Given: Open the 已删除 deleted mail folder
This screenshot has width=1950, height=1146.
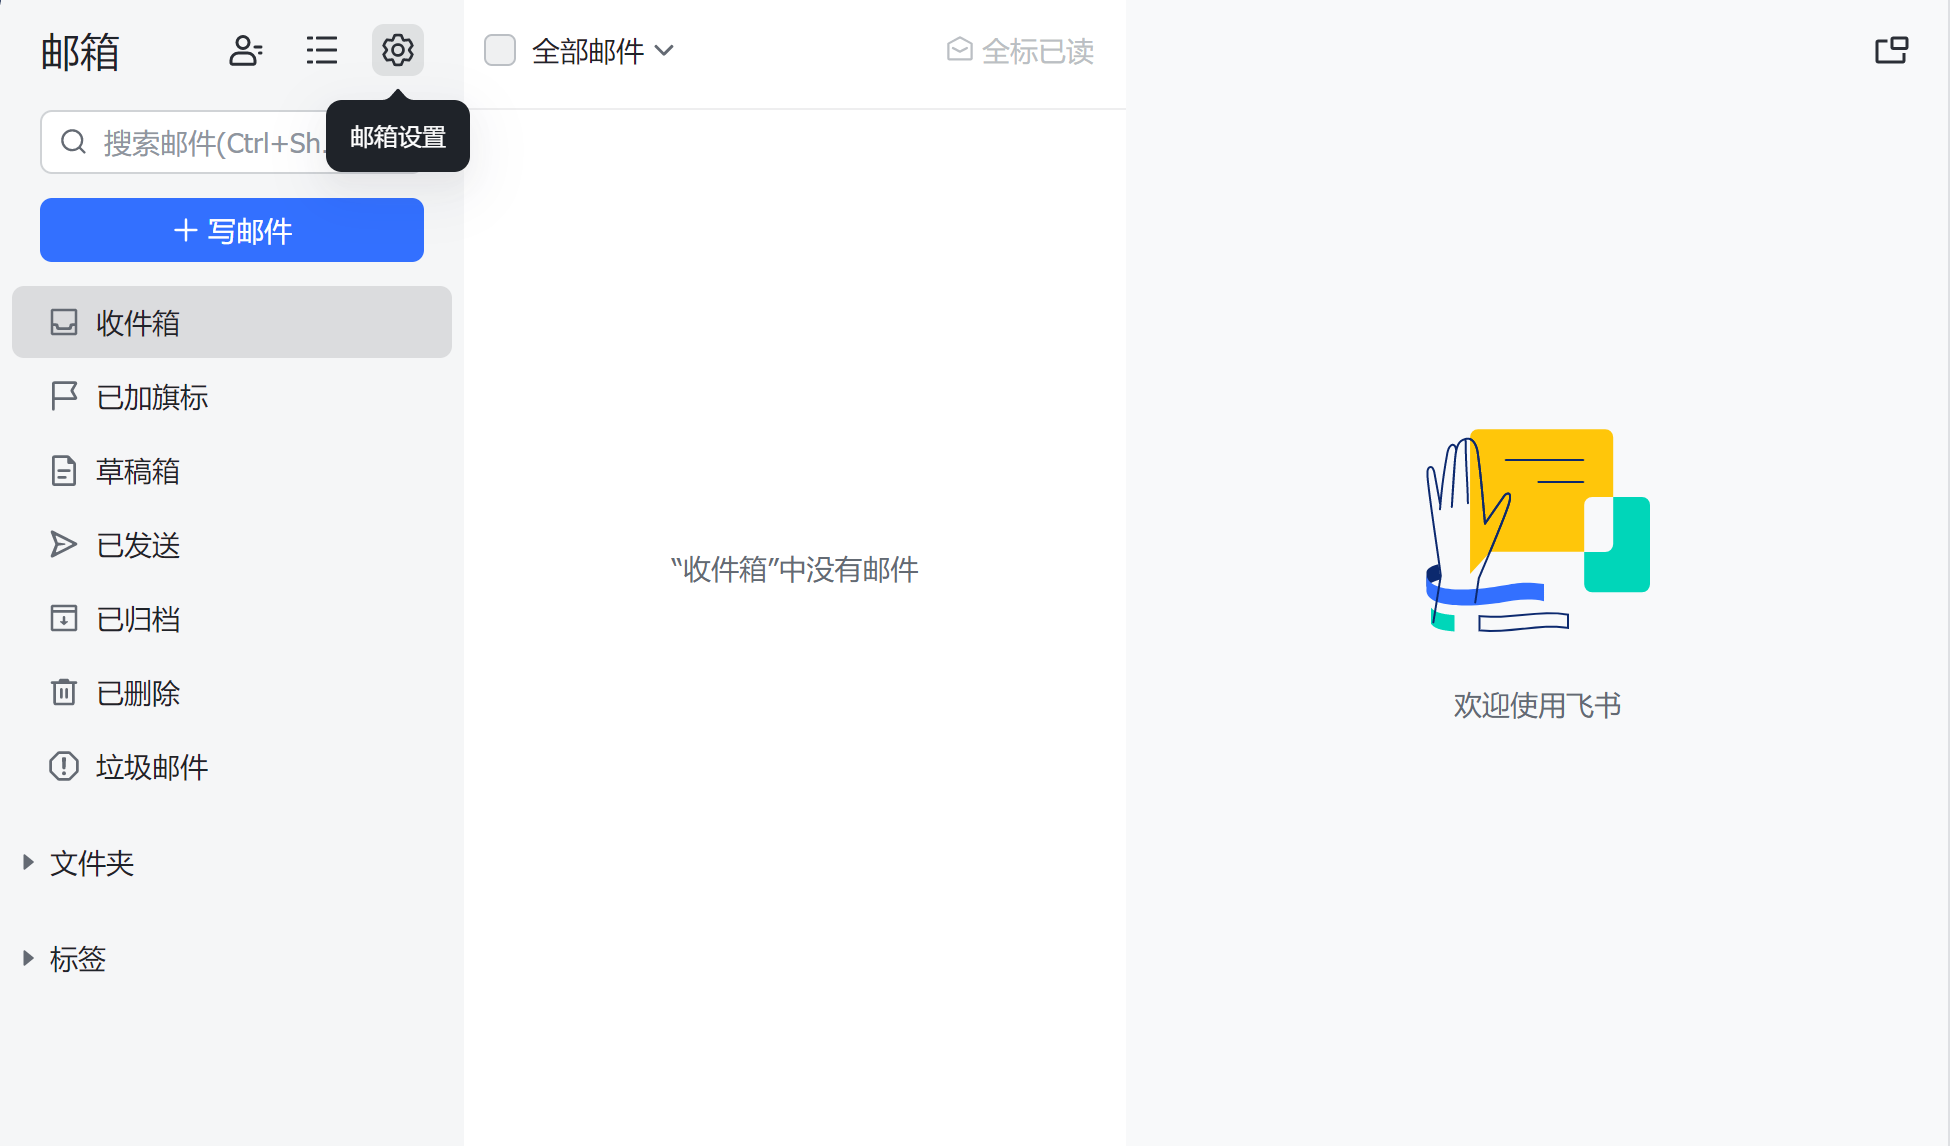Looking at the screenshot, I should (x=137, y=693).
